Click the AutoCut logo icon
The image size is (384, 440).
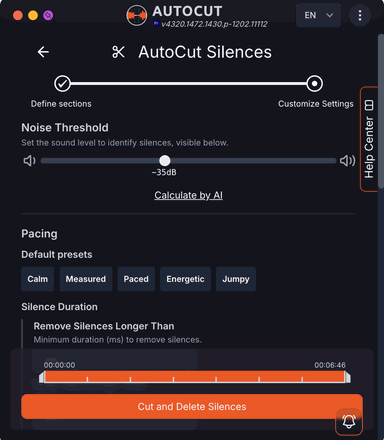pos(136,15)
